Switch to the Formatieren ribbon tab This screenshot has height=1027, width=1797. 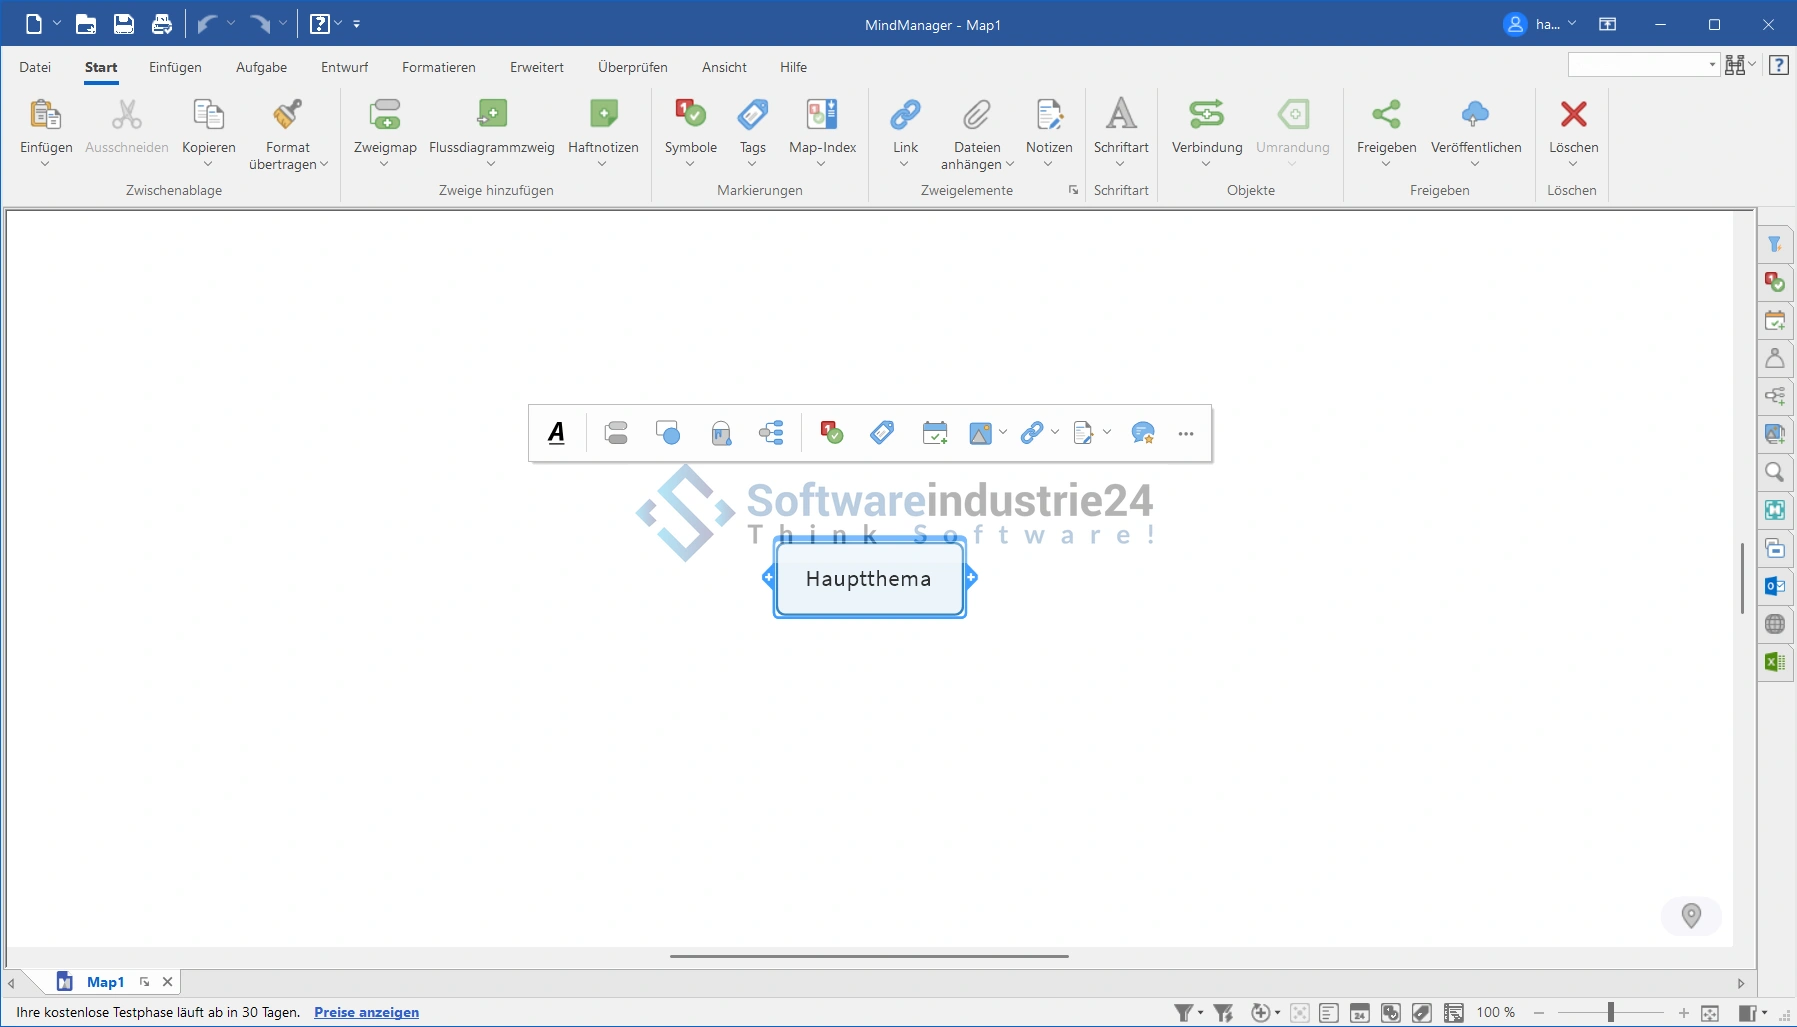[x=438, y=67]
